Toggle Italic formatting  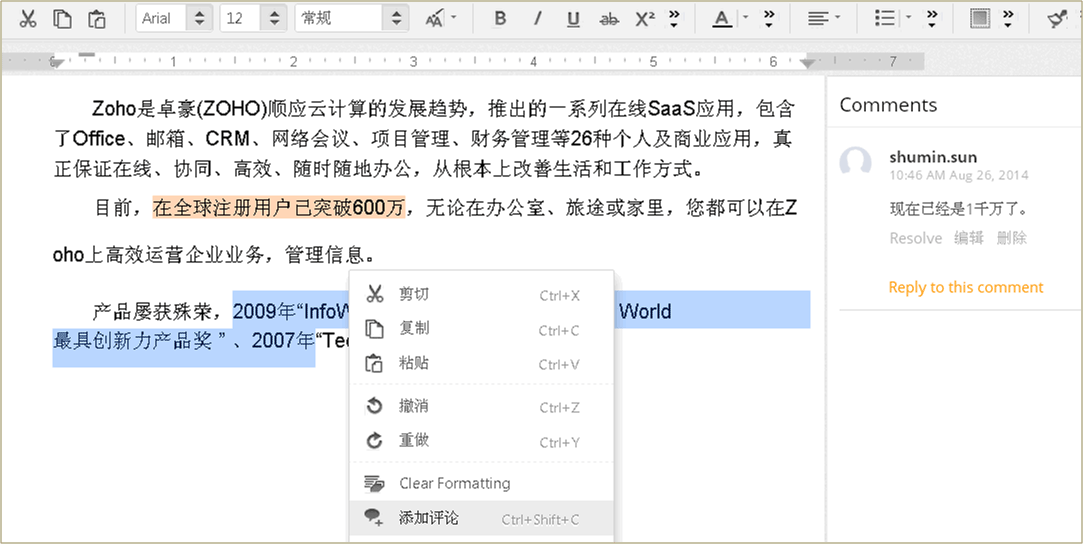click(537, 19)
